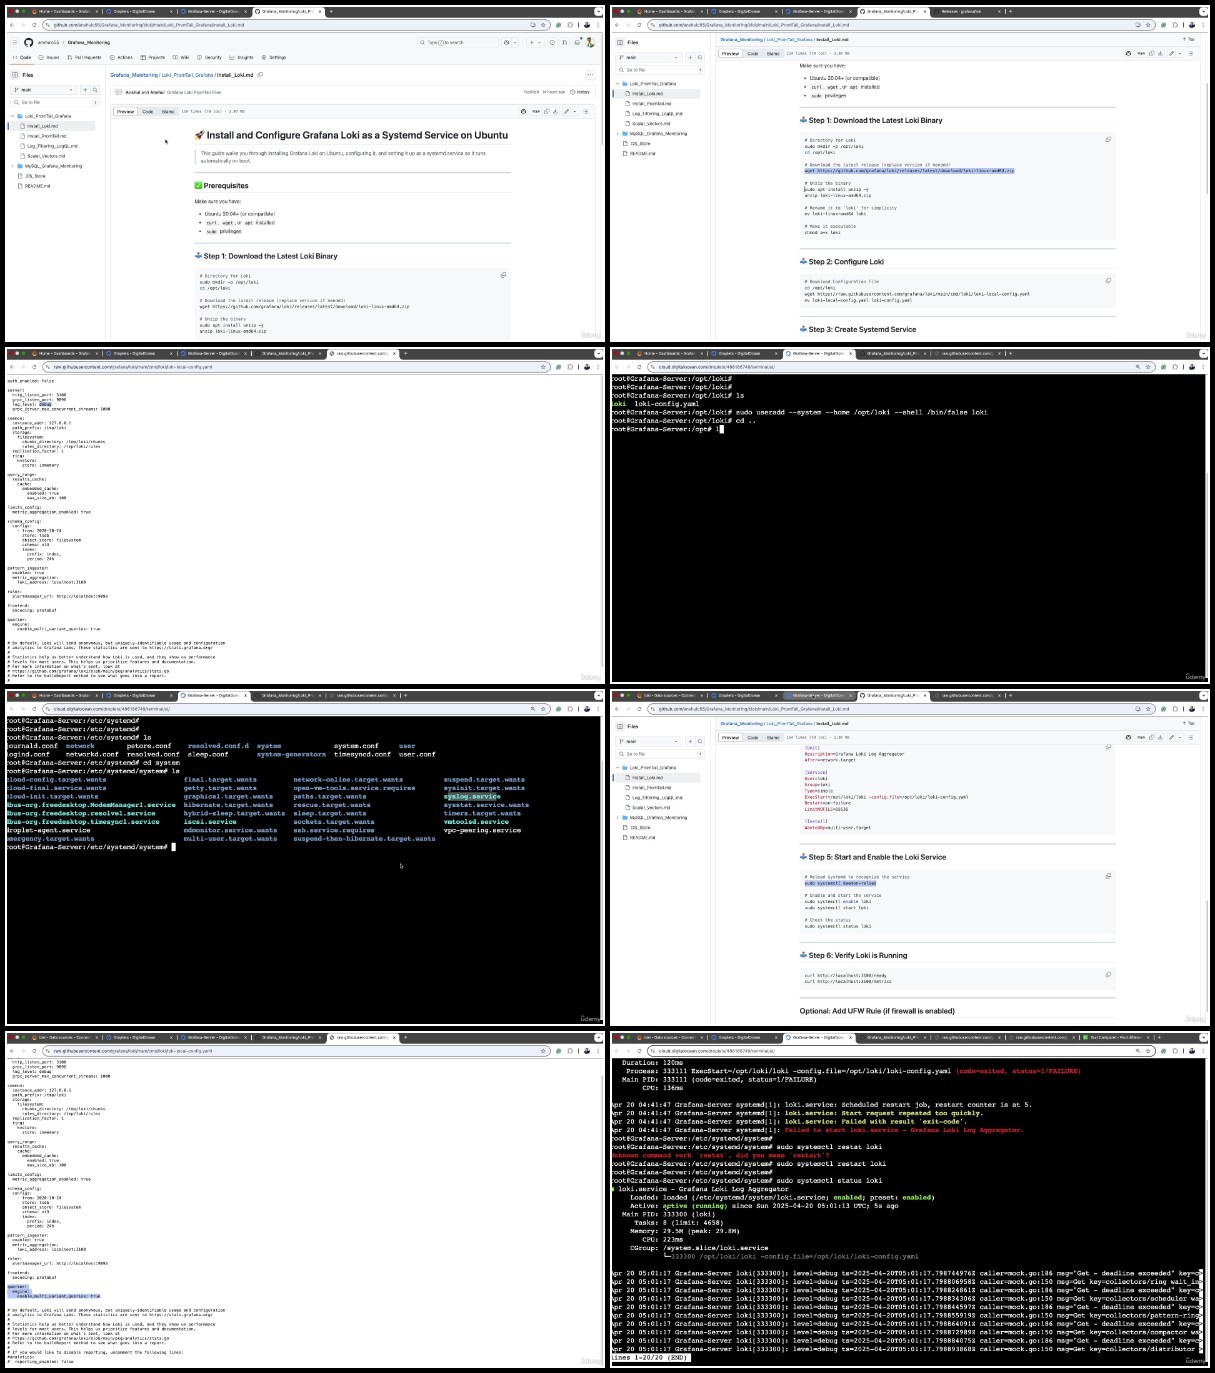Click the add file plus icon in the title-page GitHub window
This screenshot has height=1373, width=1215.
click(x=85, y=90)
